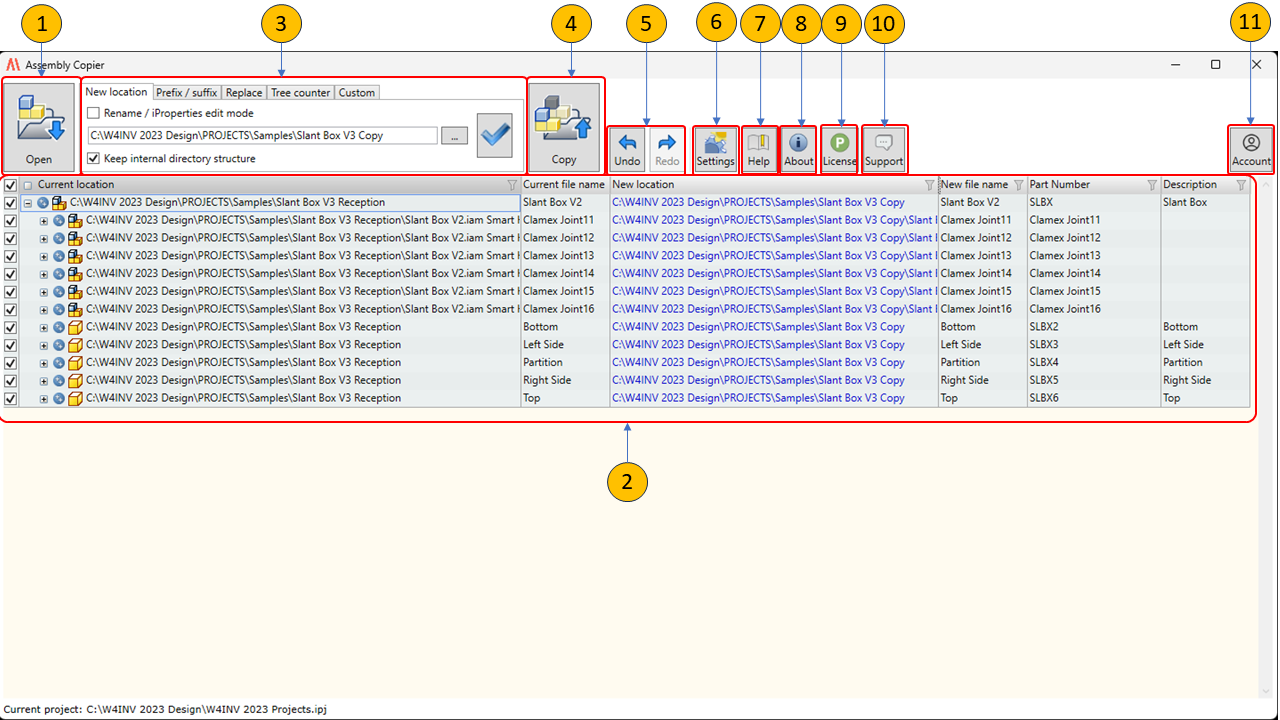Screen dimensions: 1280x720
Task: Expand the Clamex Joint11 tree node
Action: [x=44, y=221]
